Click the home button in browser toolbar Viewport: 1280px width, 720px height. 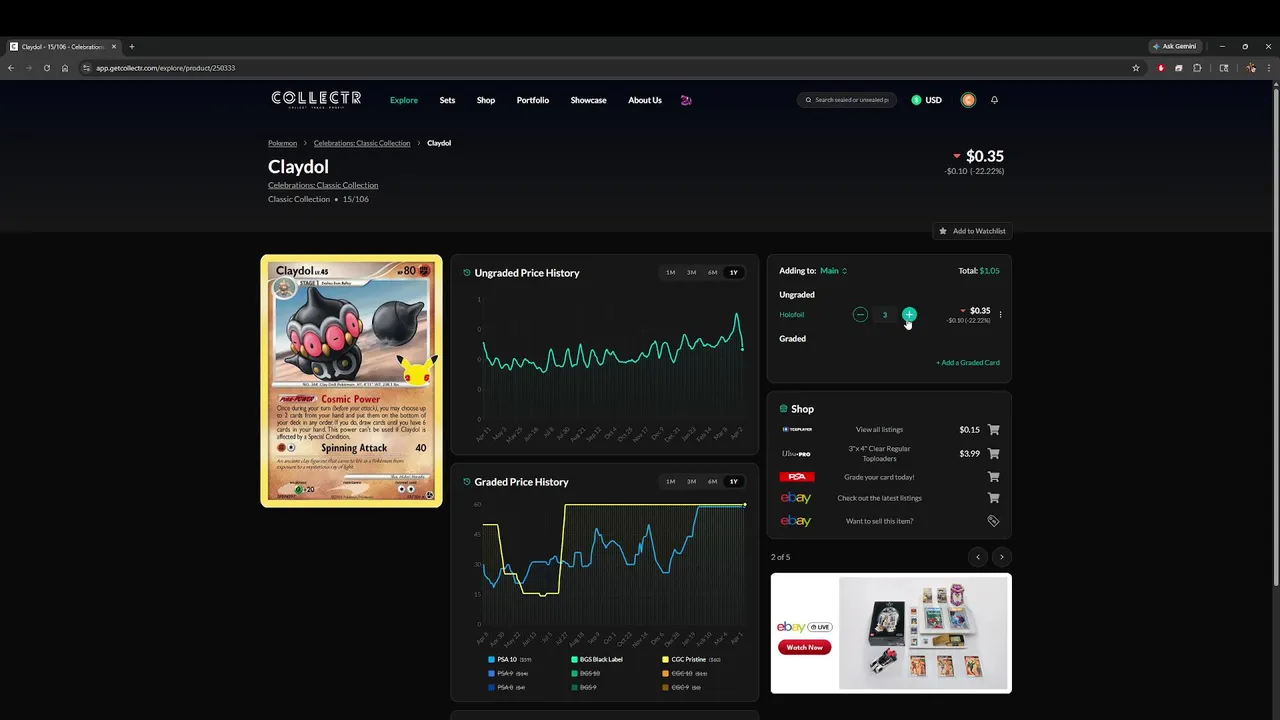click(x=65, y=68)
